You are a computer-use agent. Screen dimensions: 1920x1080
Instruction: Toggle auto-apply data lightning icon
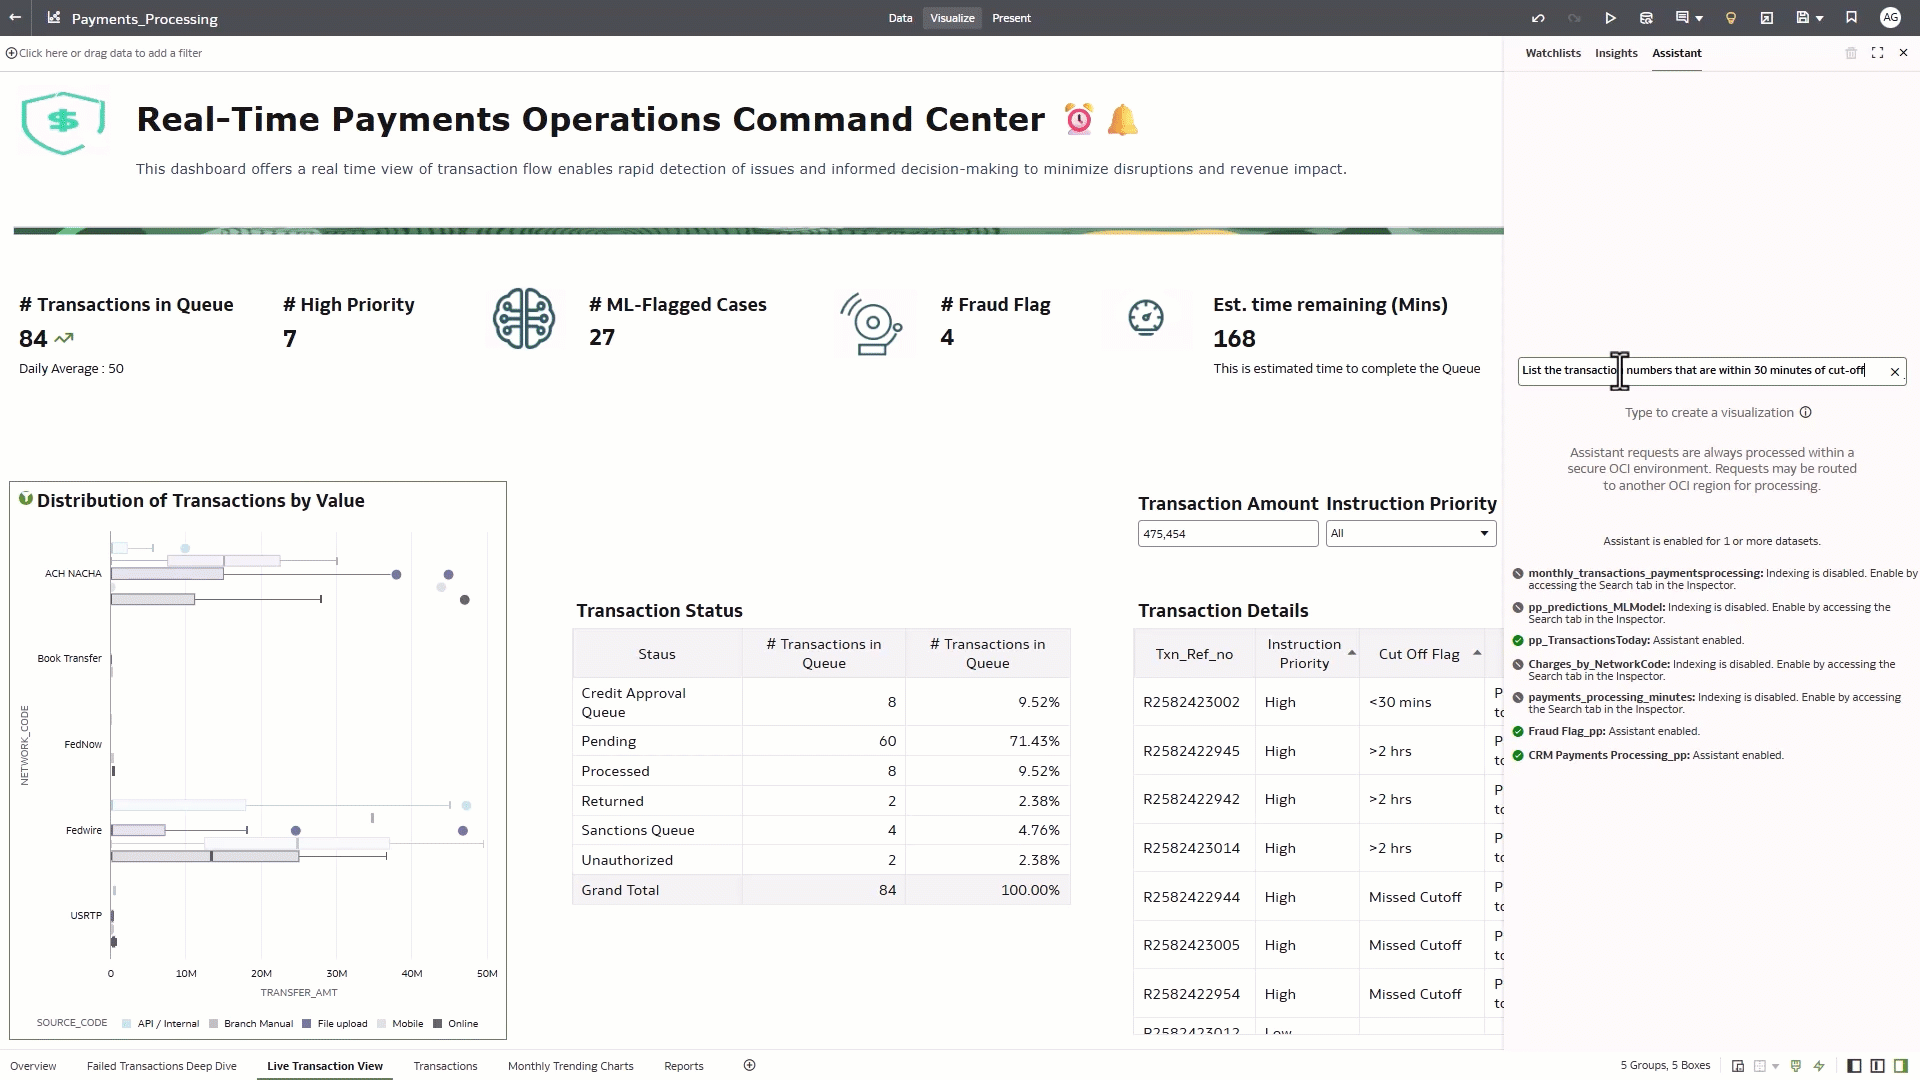tap(1819, 1065)
